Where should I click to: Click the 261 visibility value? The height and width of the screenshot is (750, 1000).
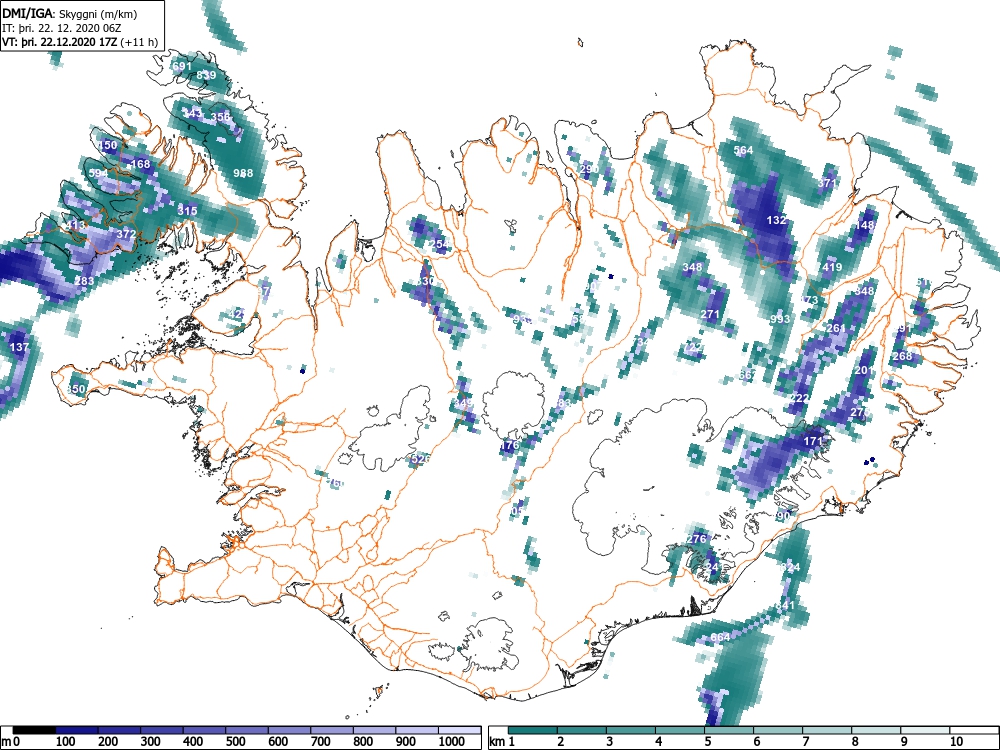pos(835,328)
